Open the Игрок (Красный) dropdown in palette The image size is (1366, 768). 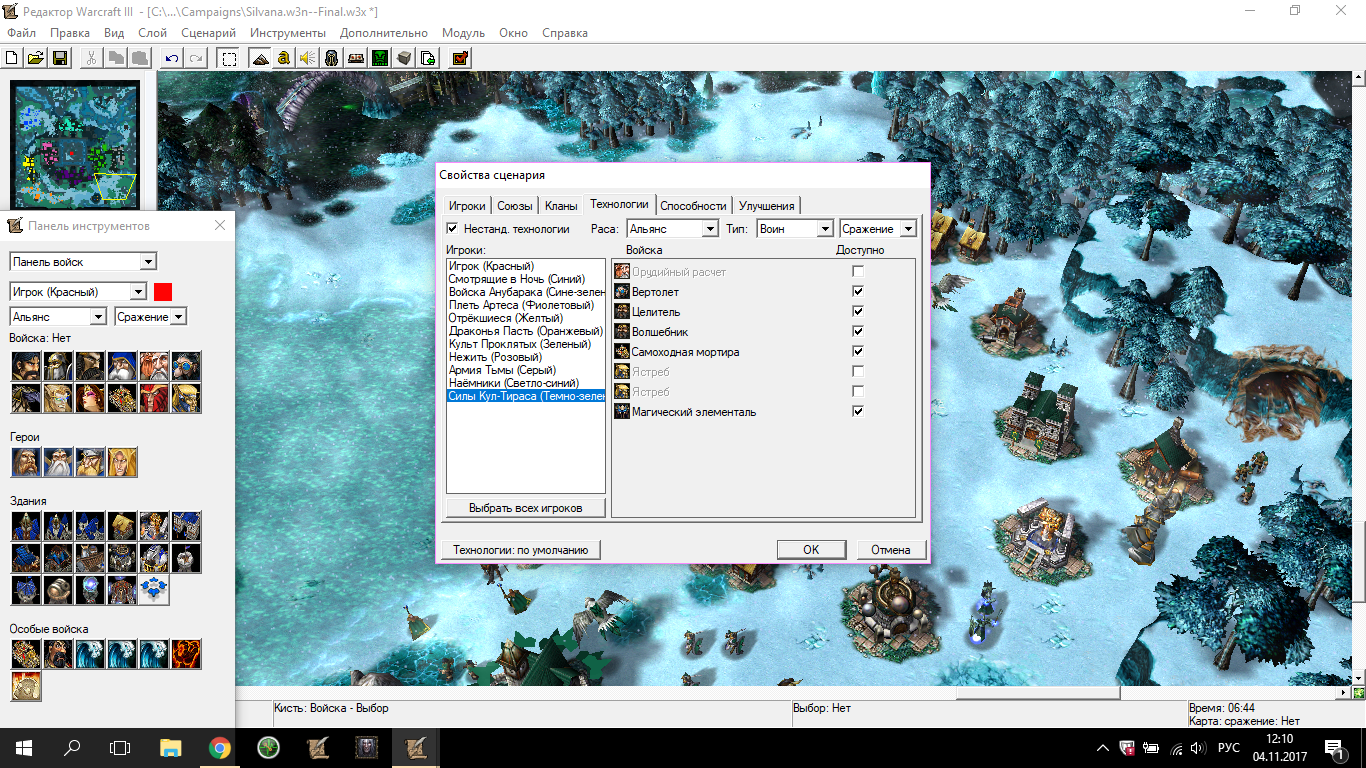[78, 292]
